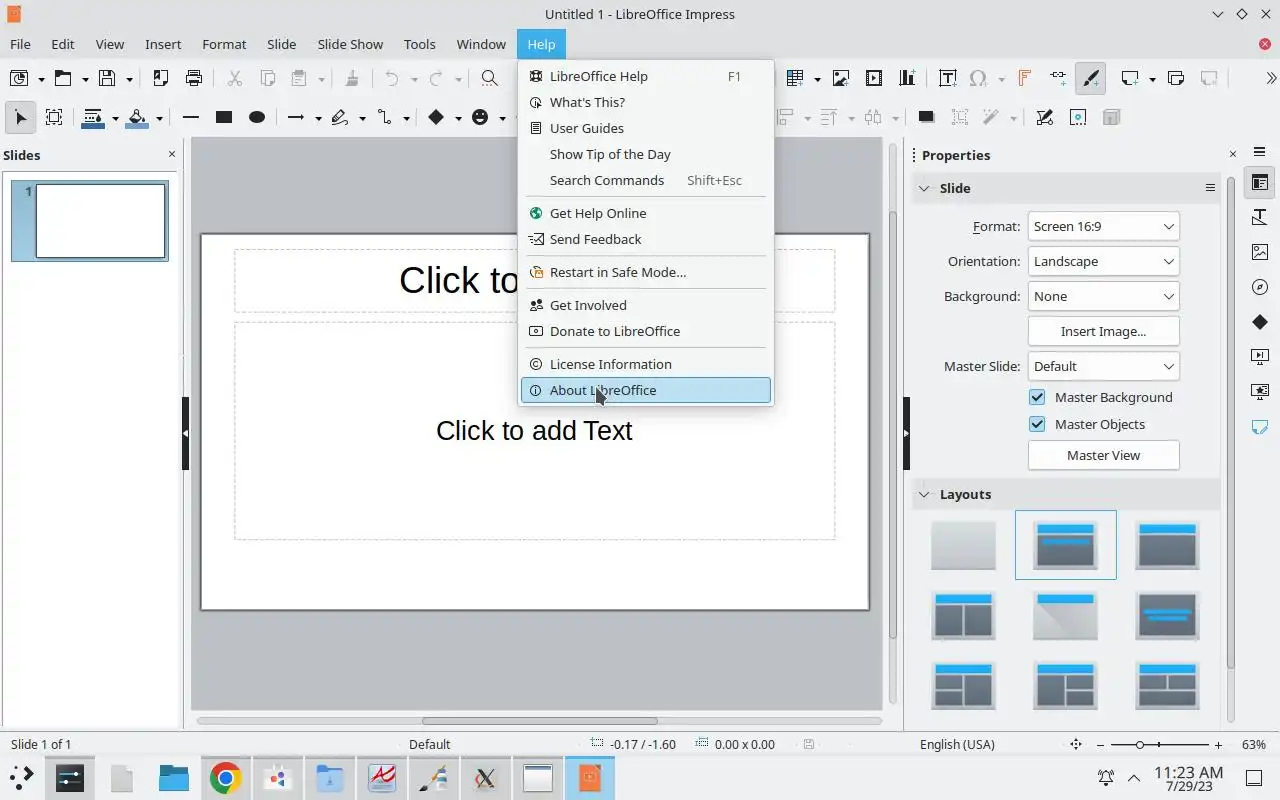Open the Background dropdown showing None

pyautogui.click(x=1104, y=296)
